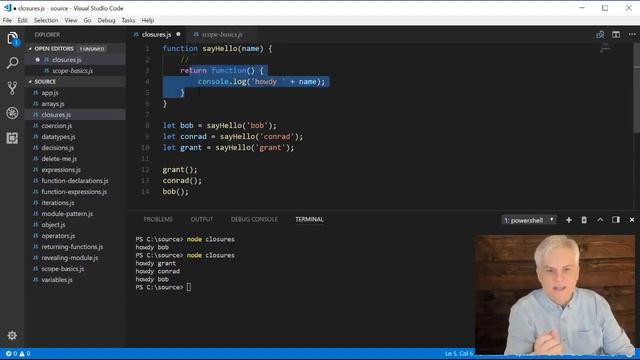This screenshot has width=640, height=360.
Task: Click the terminal prompt input line
Action: click(163, 287)
